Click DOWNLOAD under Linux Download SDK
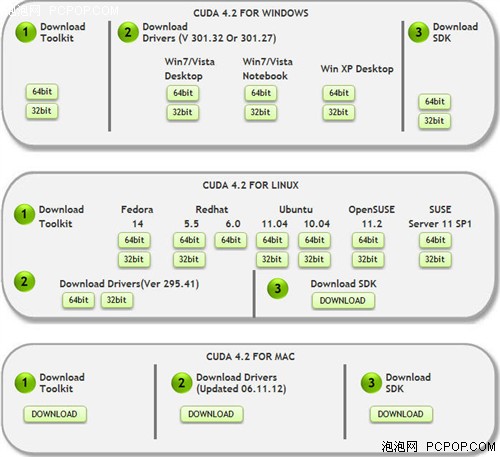Viewport: 500px width, 457px height. coord(343,301)
